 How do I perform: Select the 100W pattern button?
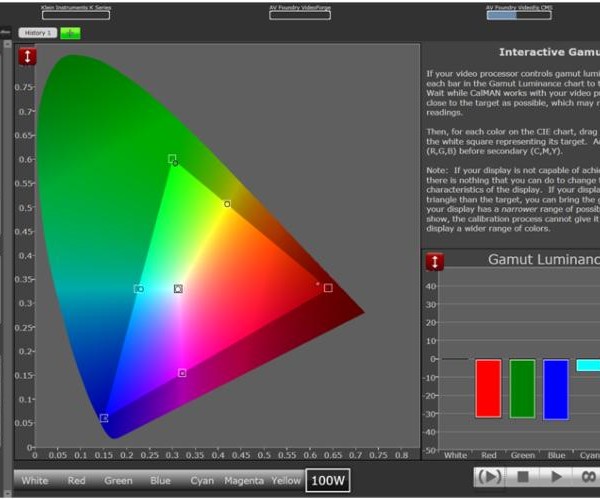(x=328, y=481)
